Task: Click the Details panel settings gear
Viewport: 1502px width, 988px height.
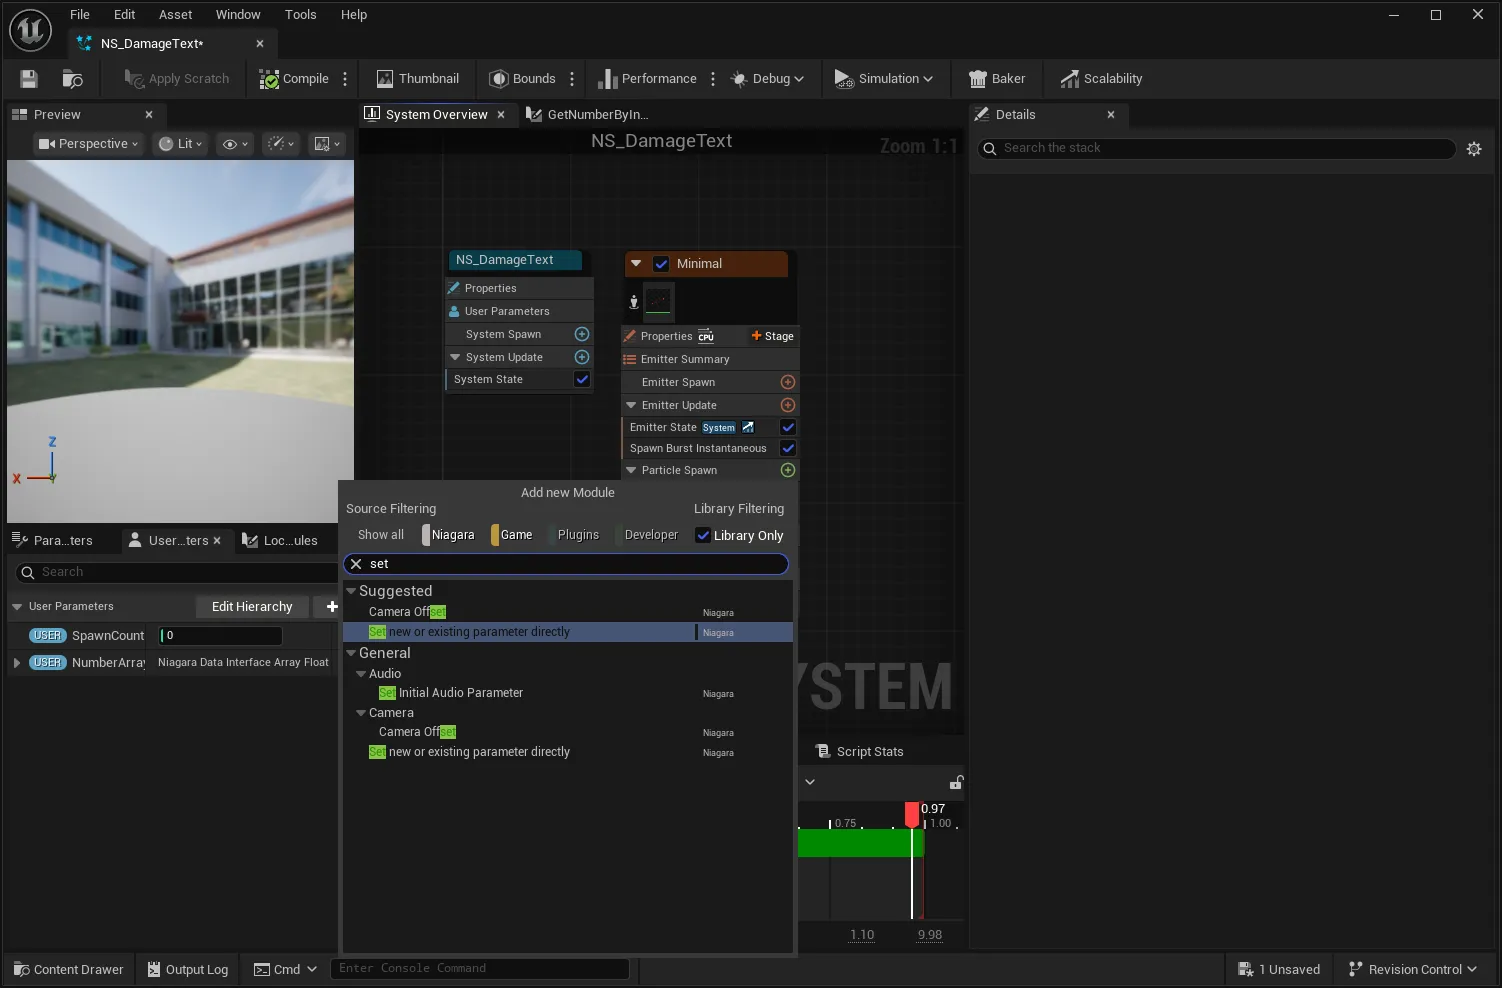Action: click(x=1474, y=149)
